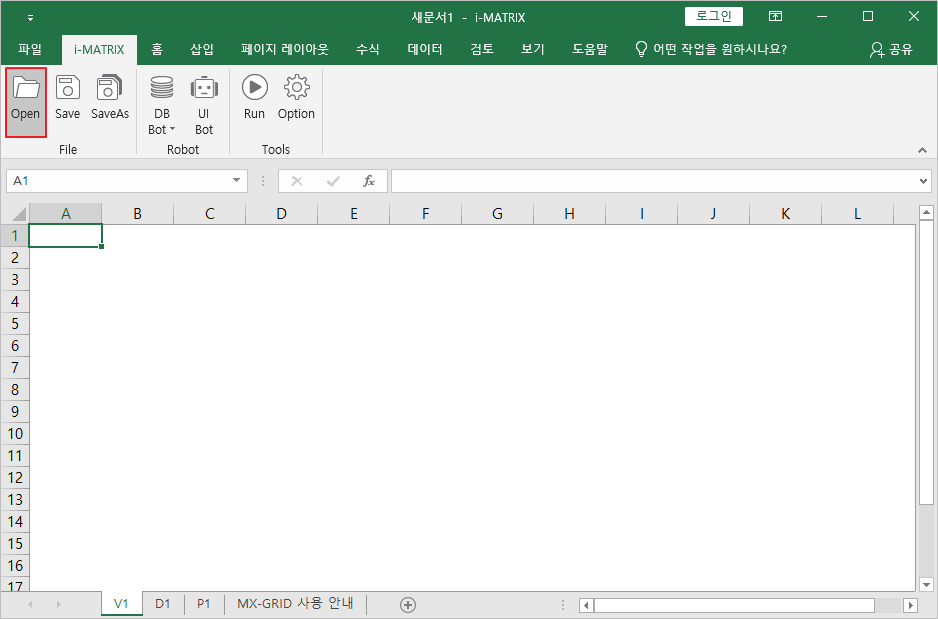Screen dimensions: 938x619
Task: Select the MX-GRID 사용 안내 sheet tab
Action: (x=295, y=603)
